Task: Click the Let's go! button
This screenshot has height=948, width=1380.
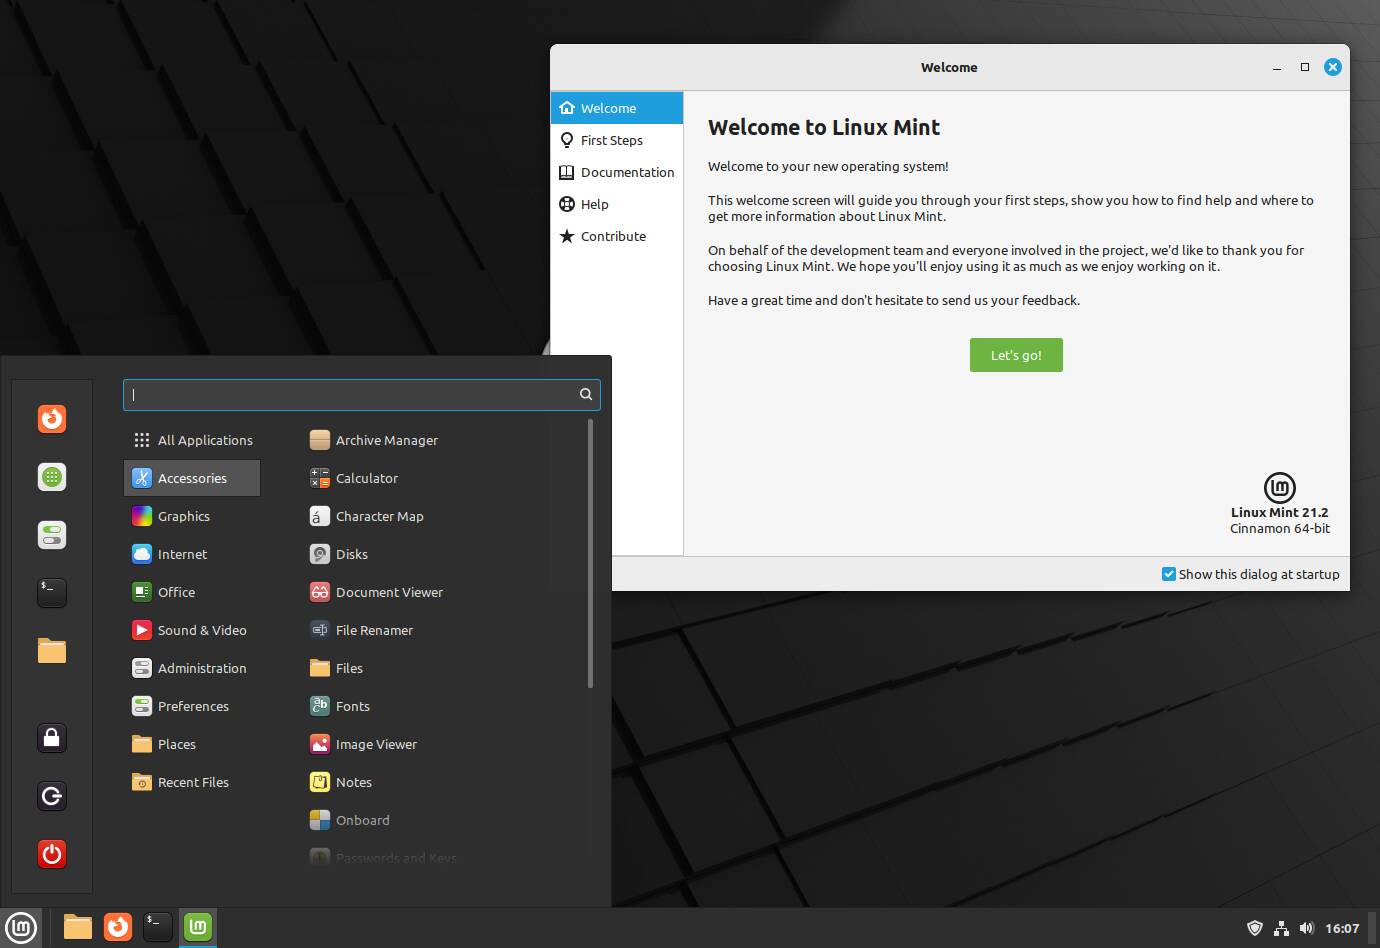Action: pos(1016,355)
